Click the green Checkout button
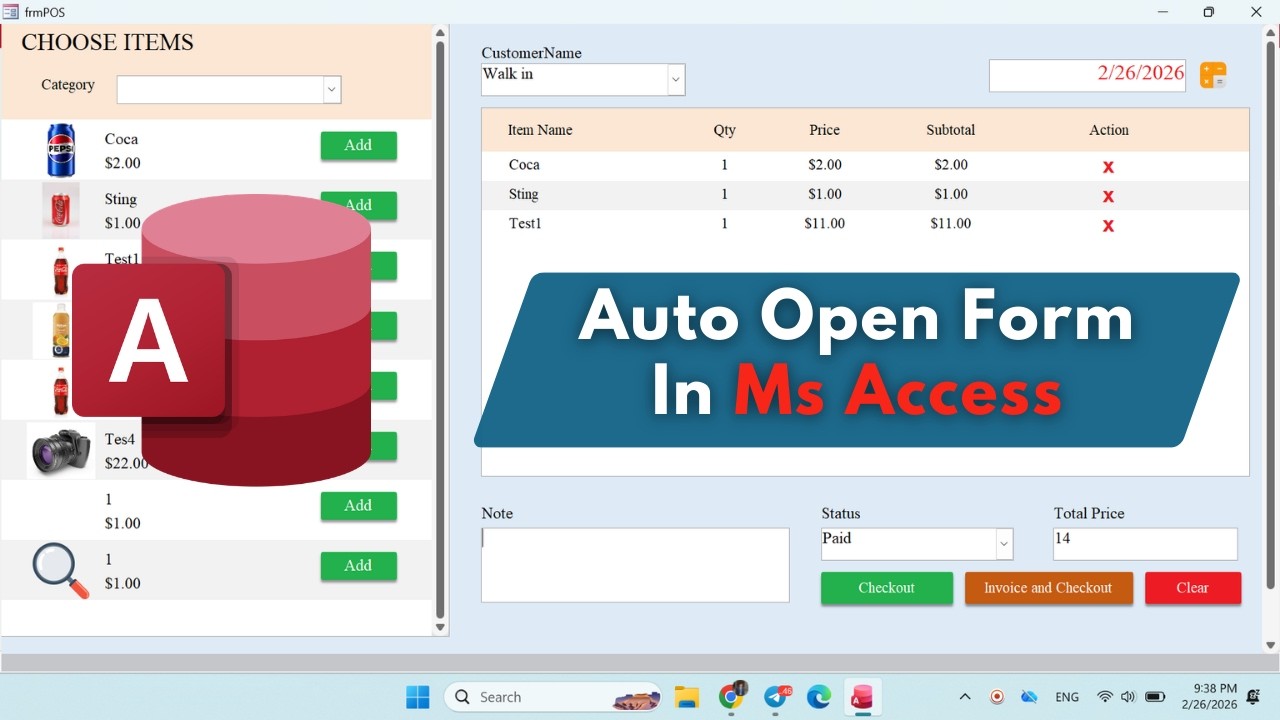The height and width of the screenshot is (720, 1280). tap(887, 588)
